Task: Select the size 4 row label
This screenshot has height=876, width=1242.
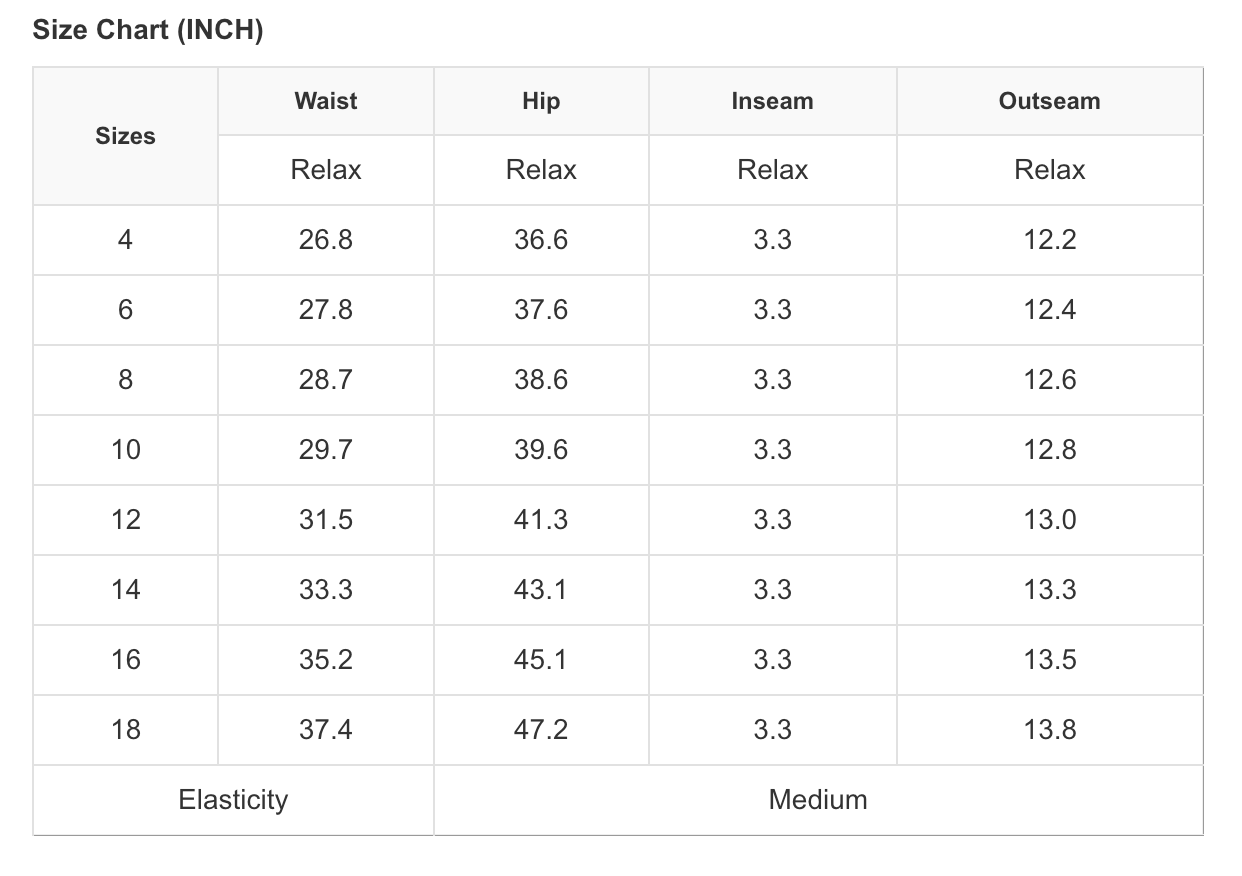Action: (125, 240)
